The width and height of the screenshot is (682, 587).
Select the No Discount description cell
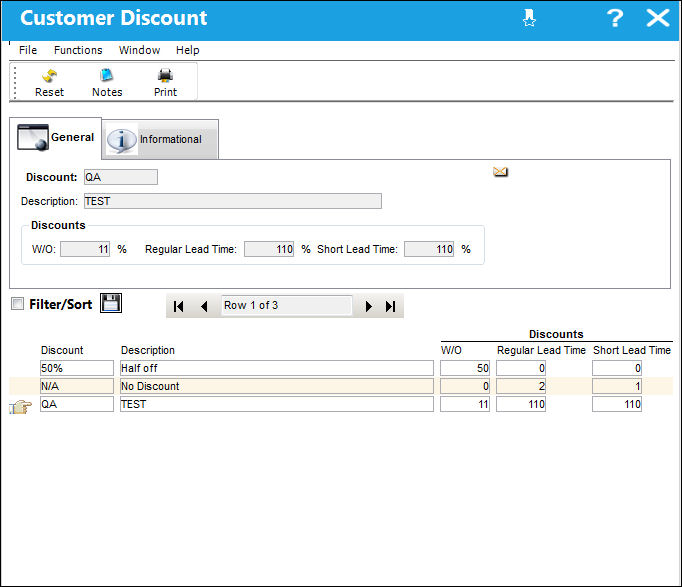point(277,386)
